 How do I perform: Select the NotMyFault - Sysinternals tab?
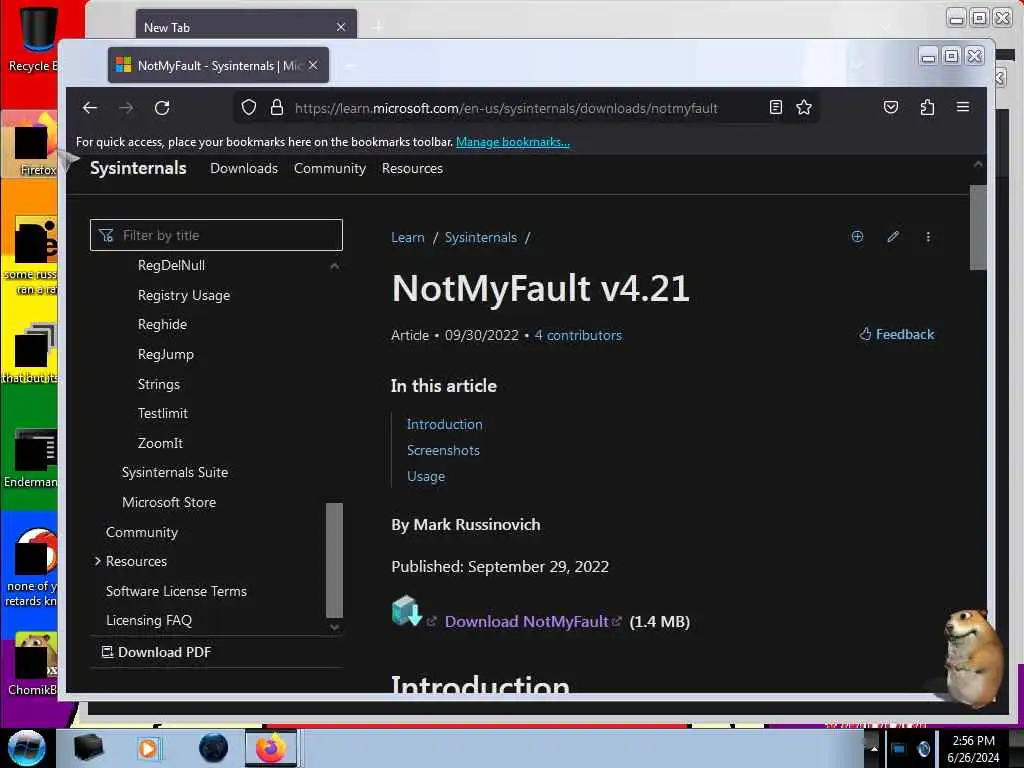[218, 65]
